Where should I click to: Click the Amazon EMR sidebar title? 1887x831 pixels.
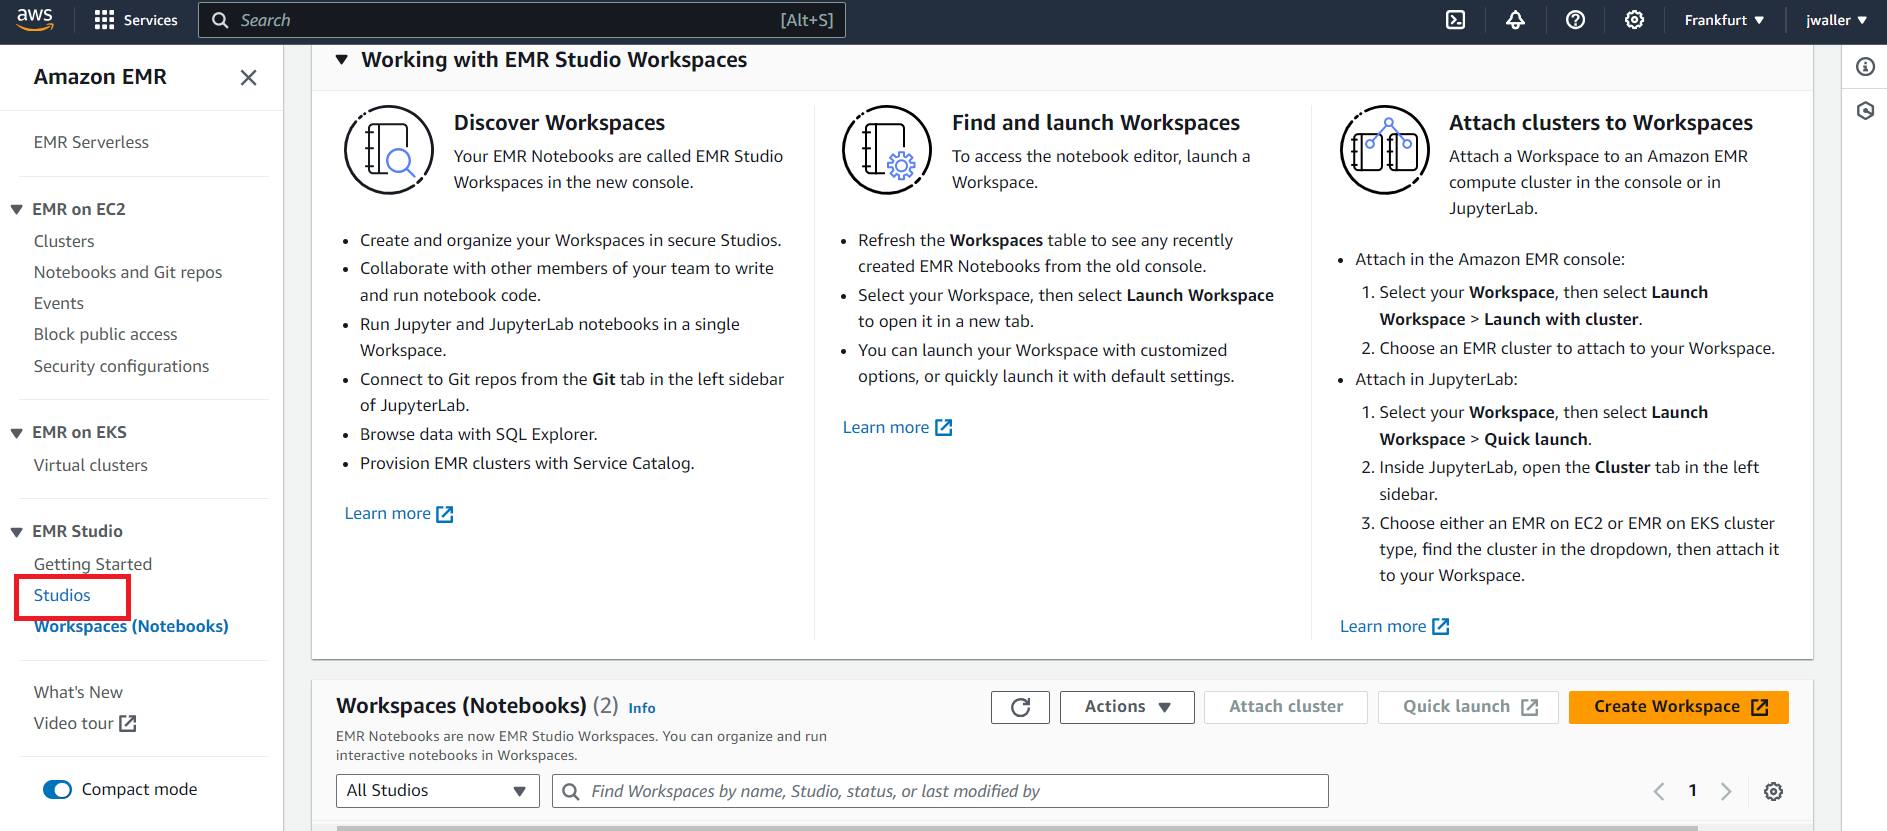100,77
